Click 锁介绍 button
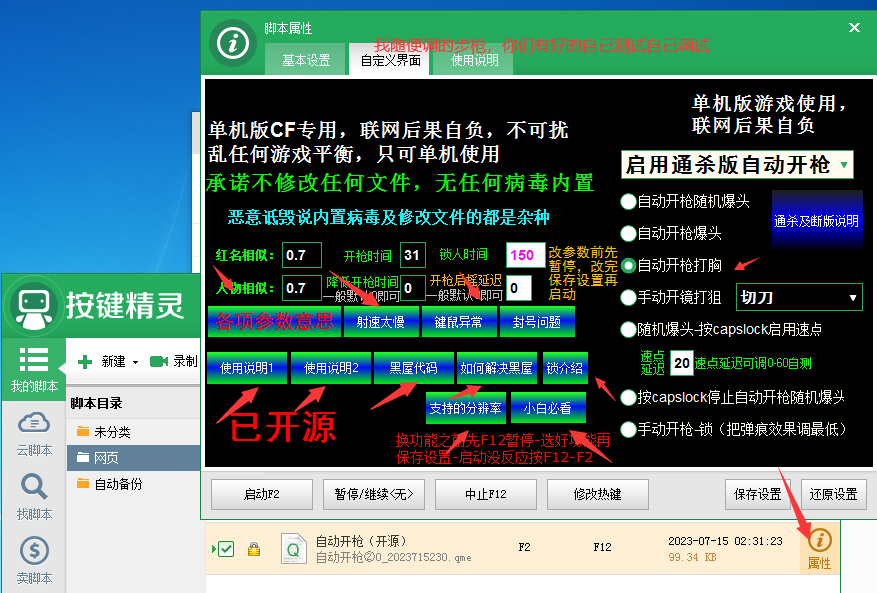The width and height of the screenshot is (877, 593). (x=565, y=368)
